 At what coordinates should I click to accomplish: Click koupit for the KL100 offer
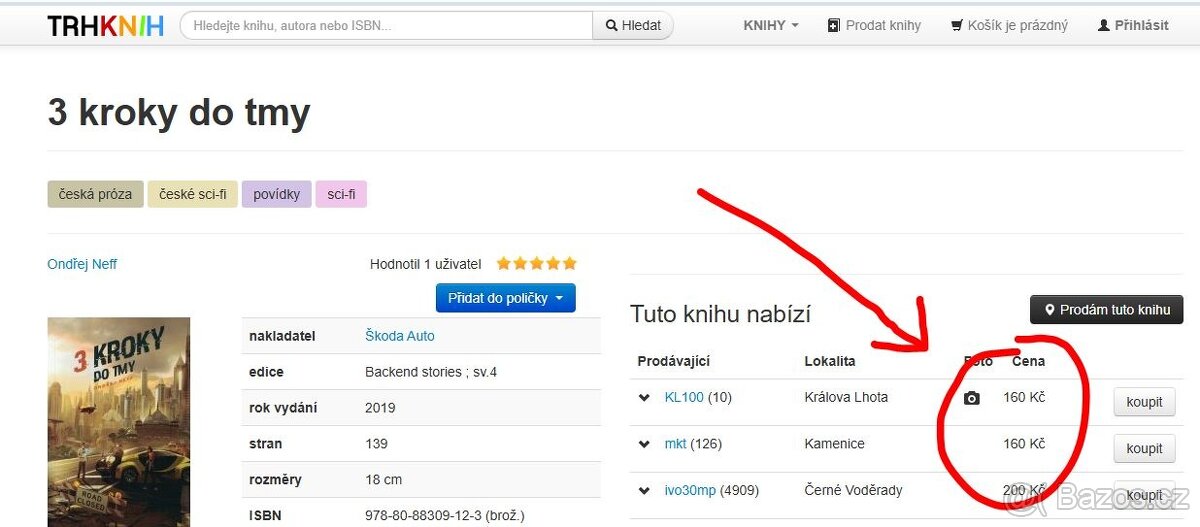1144,402
